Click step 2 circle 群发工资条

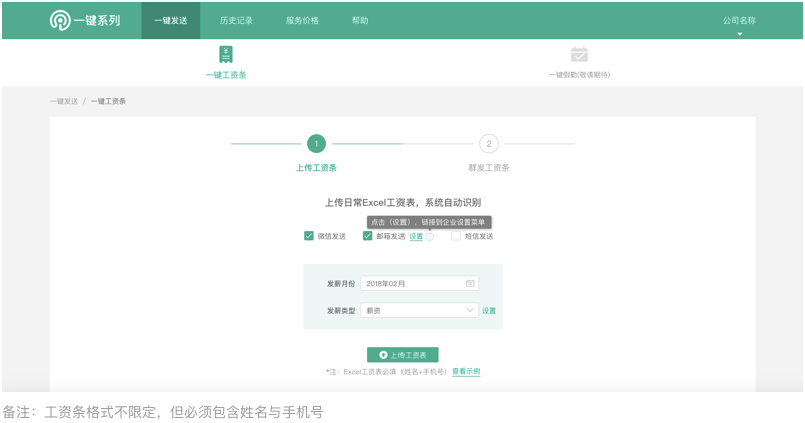pyautogui.click(x=489, y=144)
